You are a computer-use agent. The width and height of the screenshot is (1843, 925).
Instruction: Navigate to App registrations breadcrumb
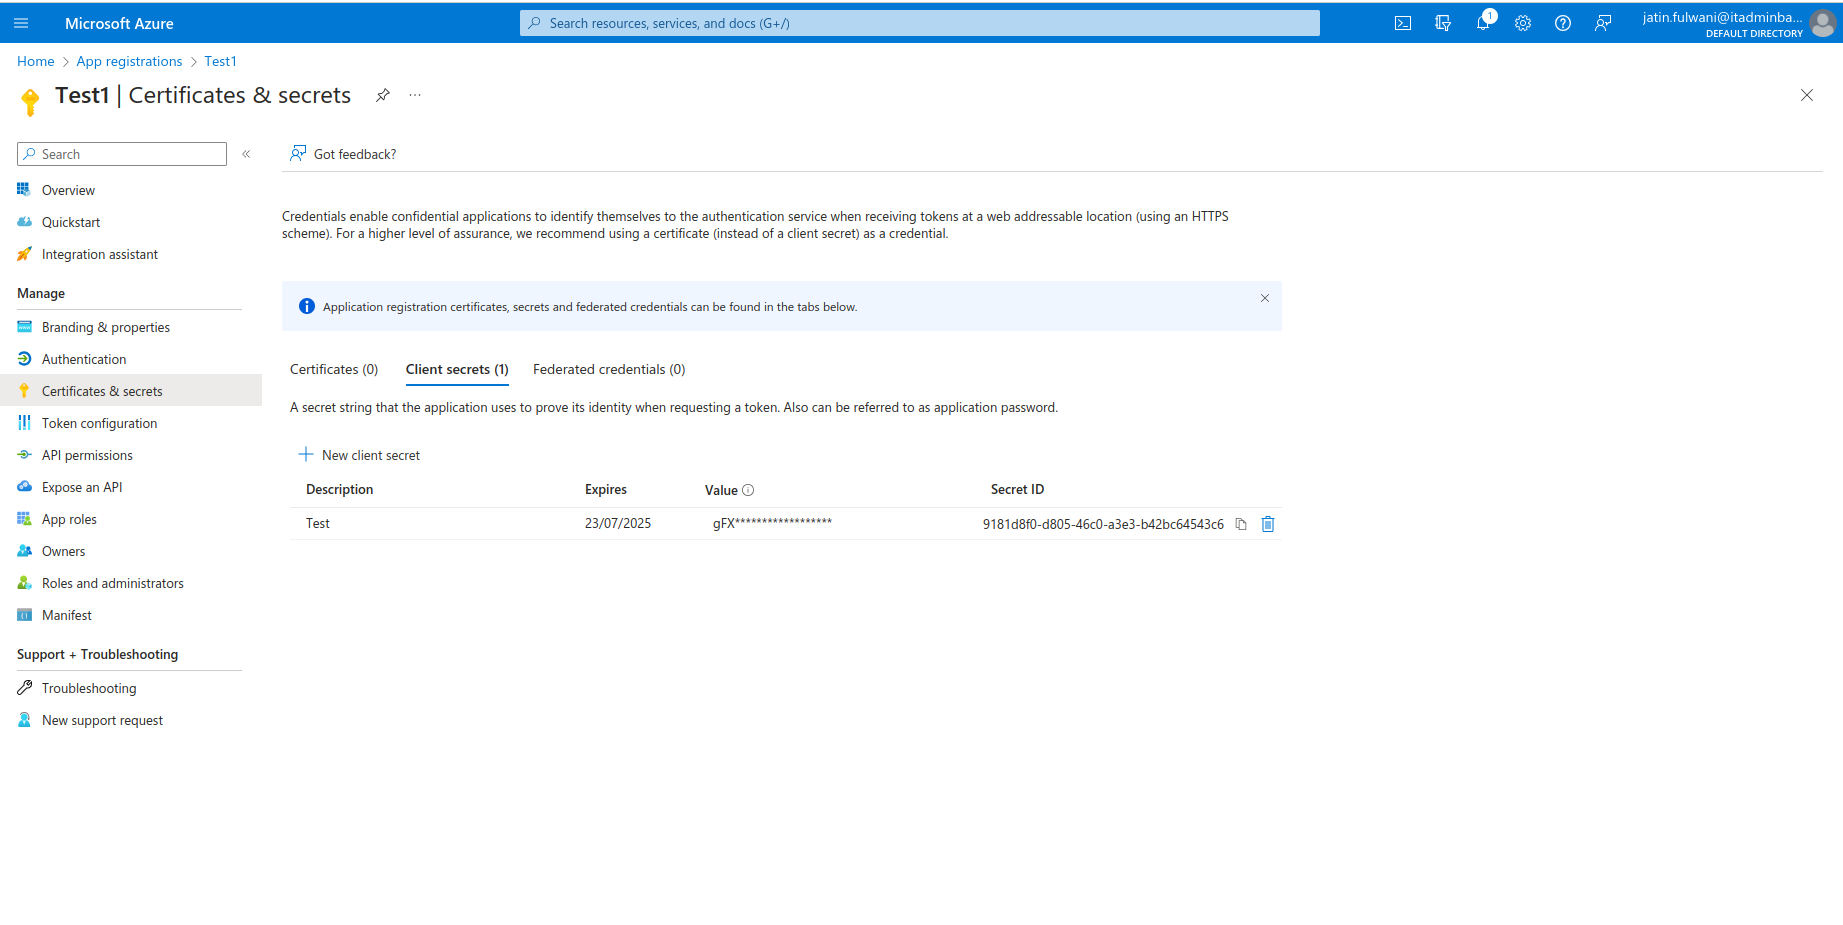click(129, 61)
